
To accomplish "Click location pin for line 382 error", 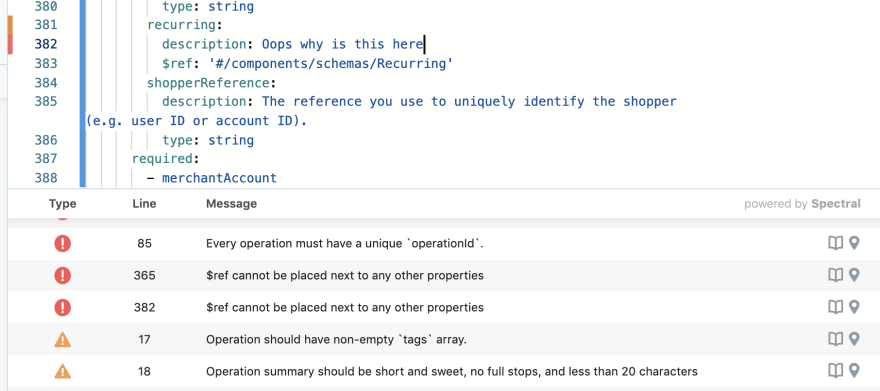I will coord(854,307).
